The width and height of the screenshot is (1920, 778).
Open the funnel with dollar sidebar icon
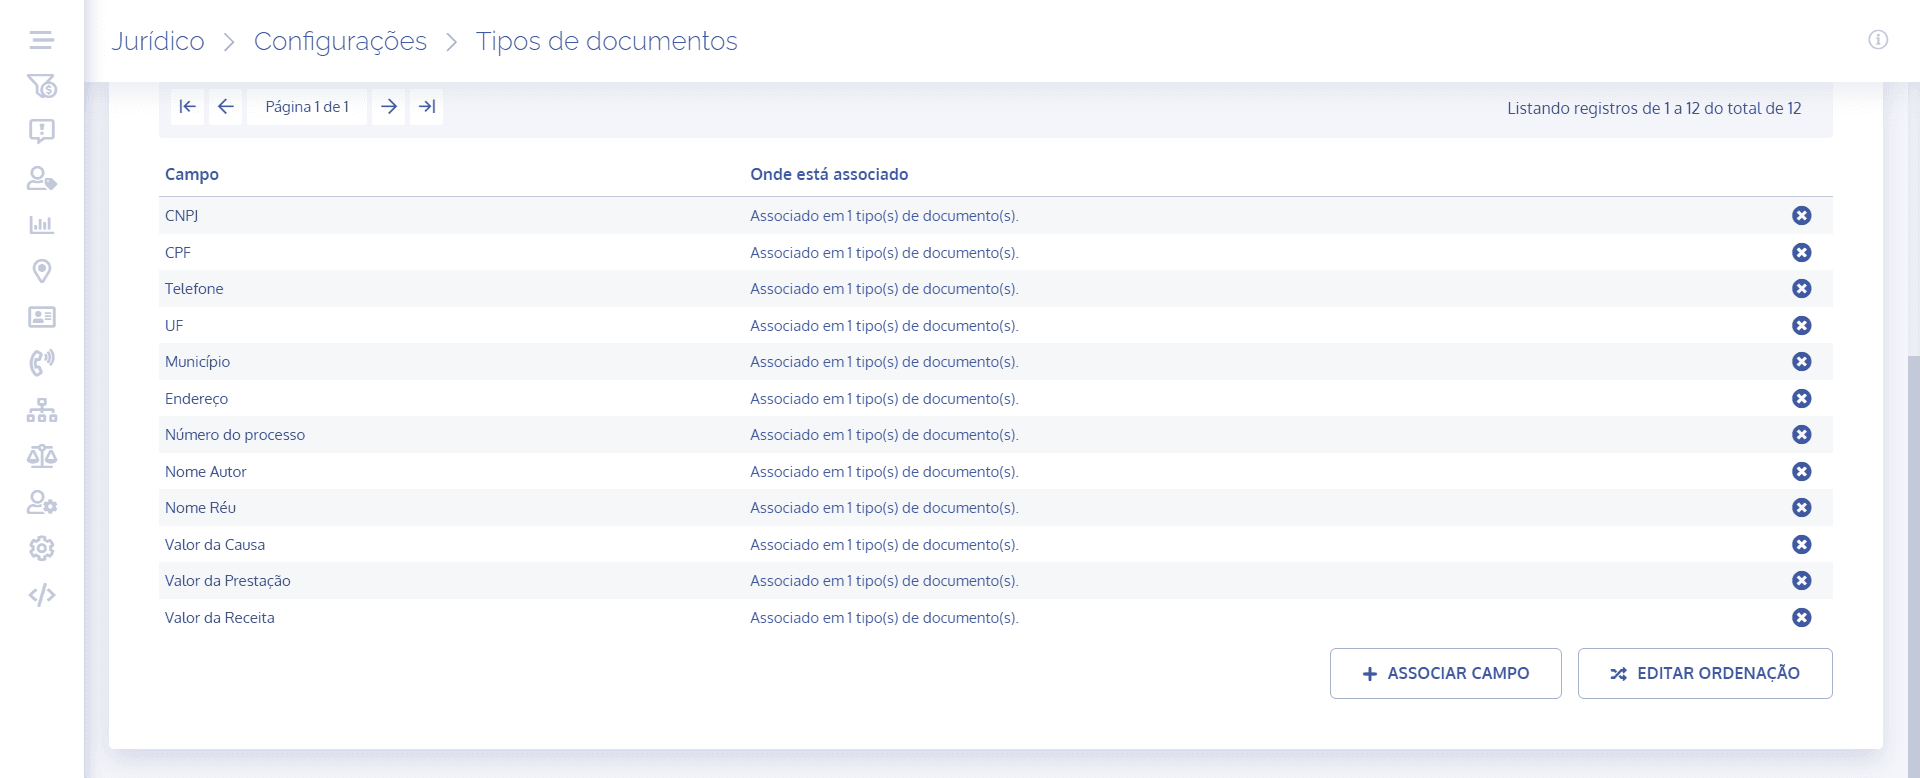(x=42, y=86)
